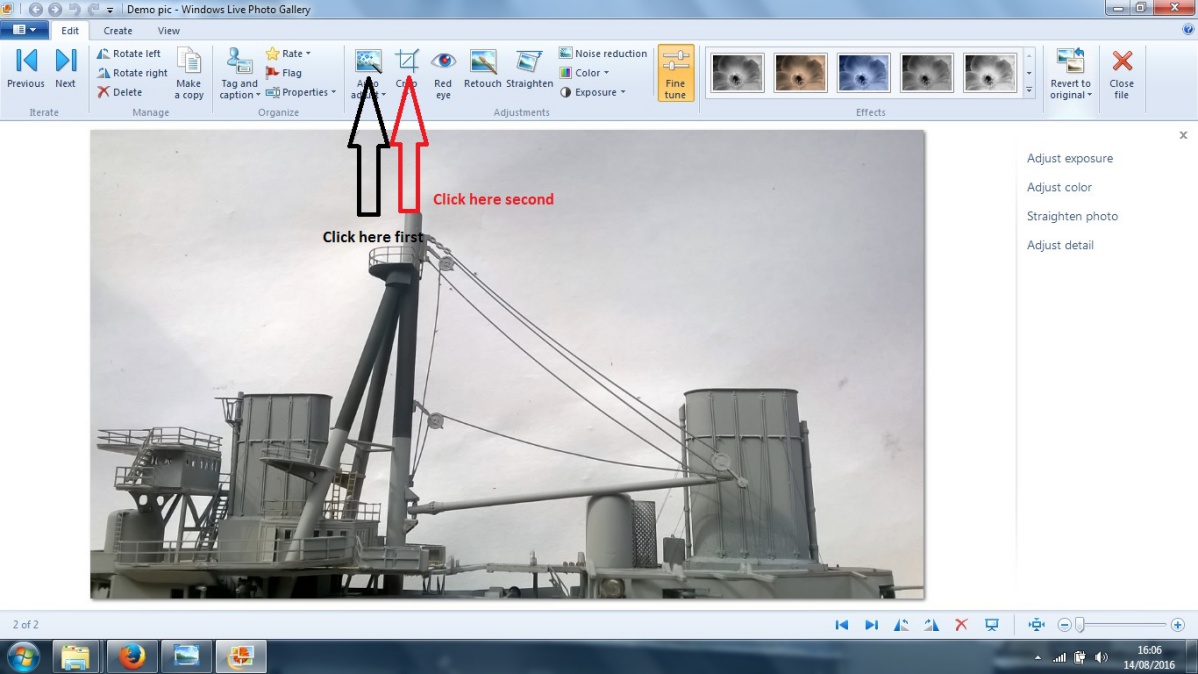This screenshot has height=674, width=1198.
Task: Delete the photo using bottom red X
Action: point(961,624)
